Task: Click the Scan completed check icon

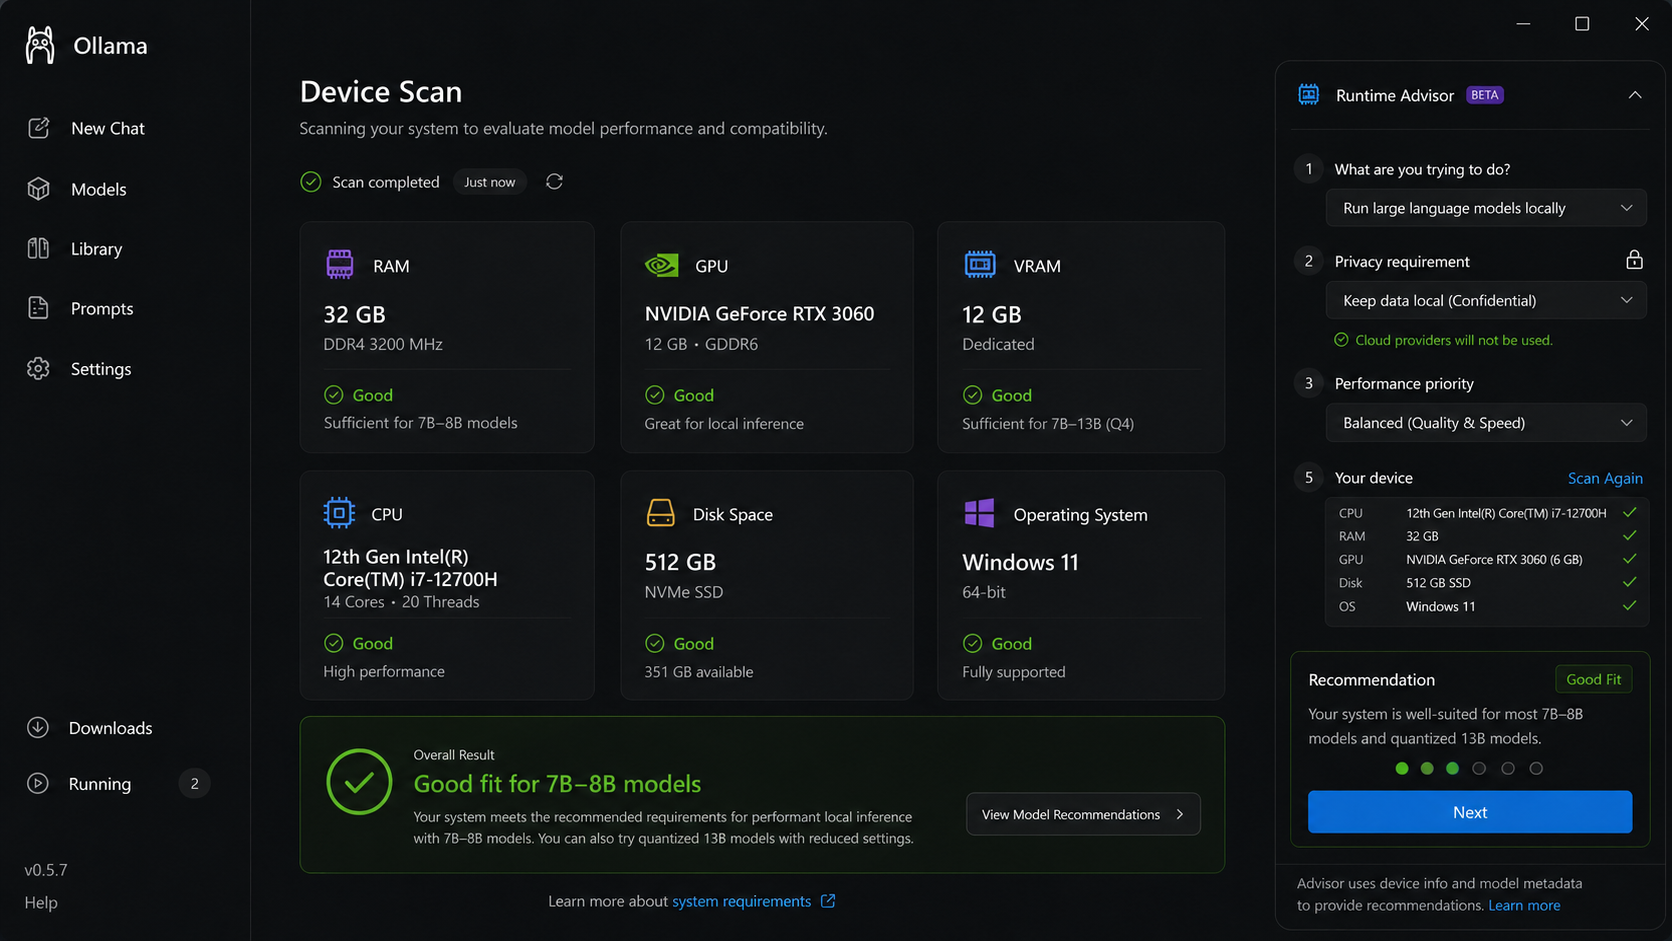Action: (311, 182)
